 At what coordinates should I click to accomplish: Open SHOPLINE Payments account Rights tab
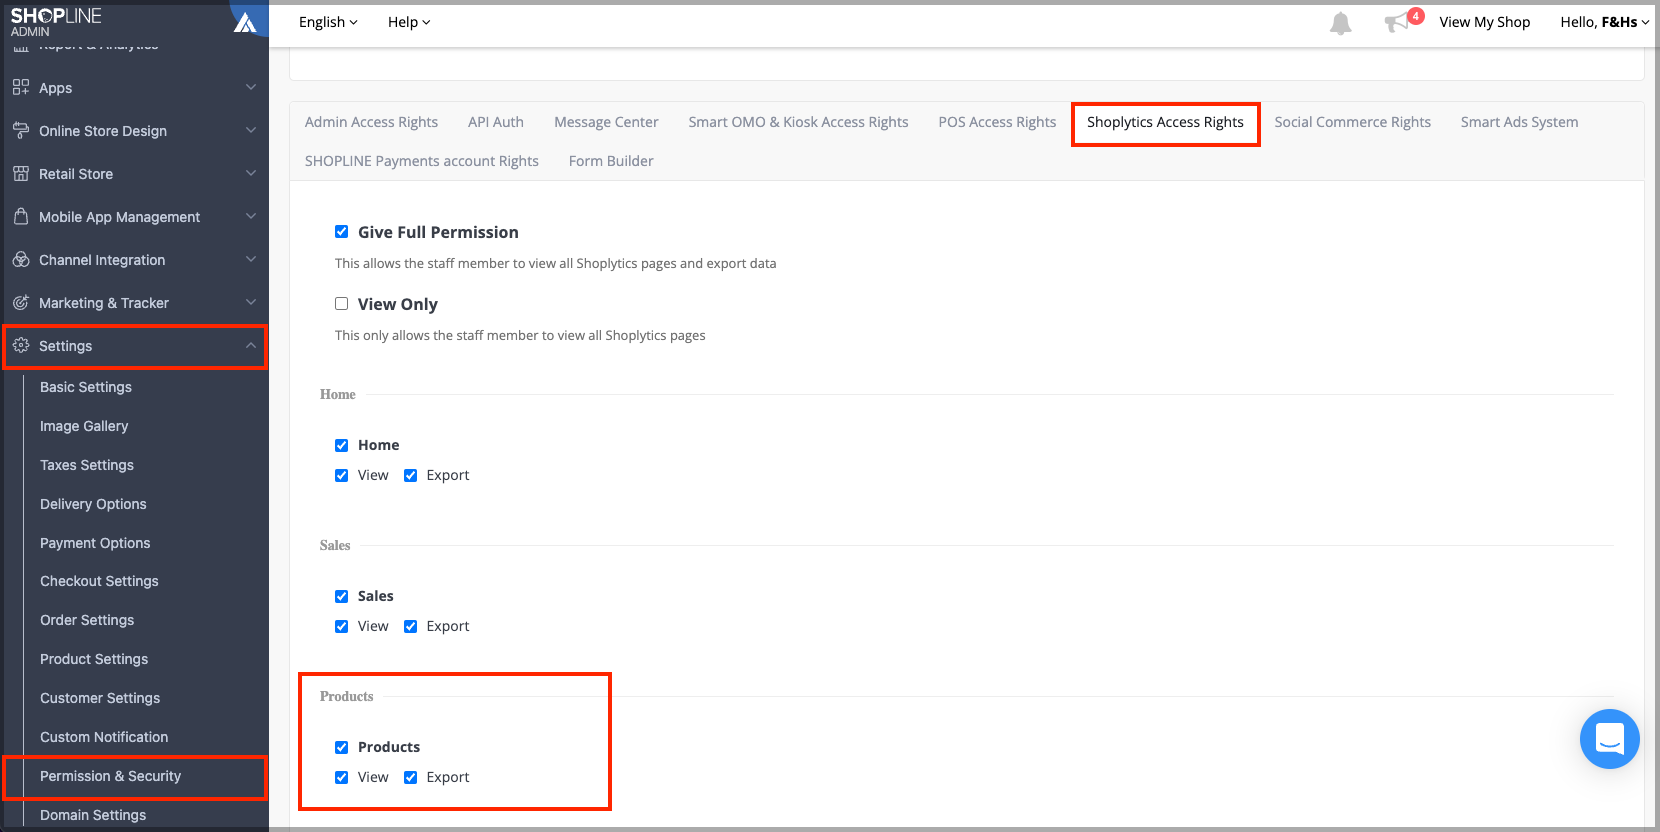[421, 161]
